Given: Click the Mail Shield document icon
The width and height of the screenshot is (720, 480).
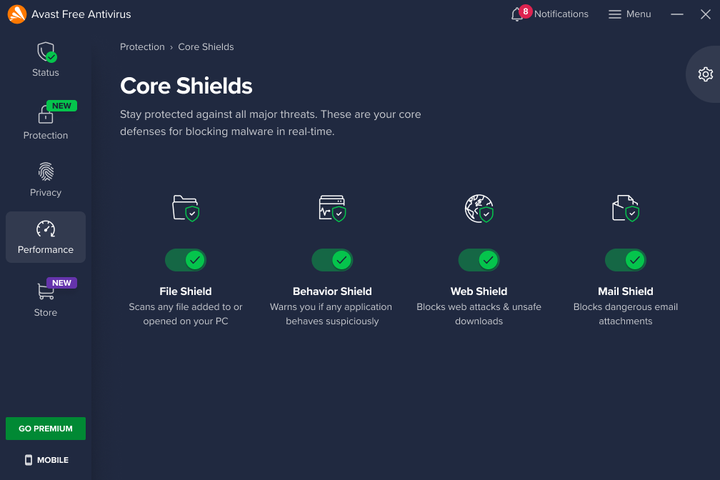Looking at the screenshot, I should [626, 208].
